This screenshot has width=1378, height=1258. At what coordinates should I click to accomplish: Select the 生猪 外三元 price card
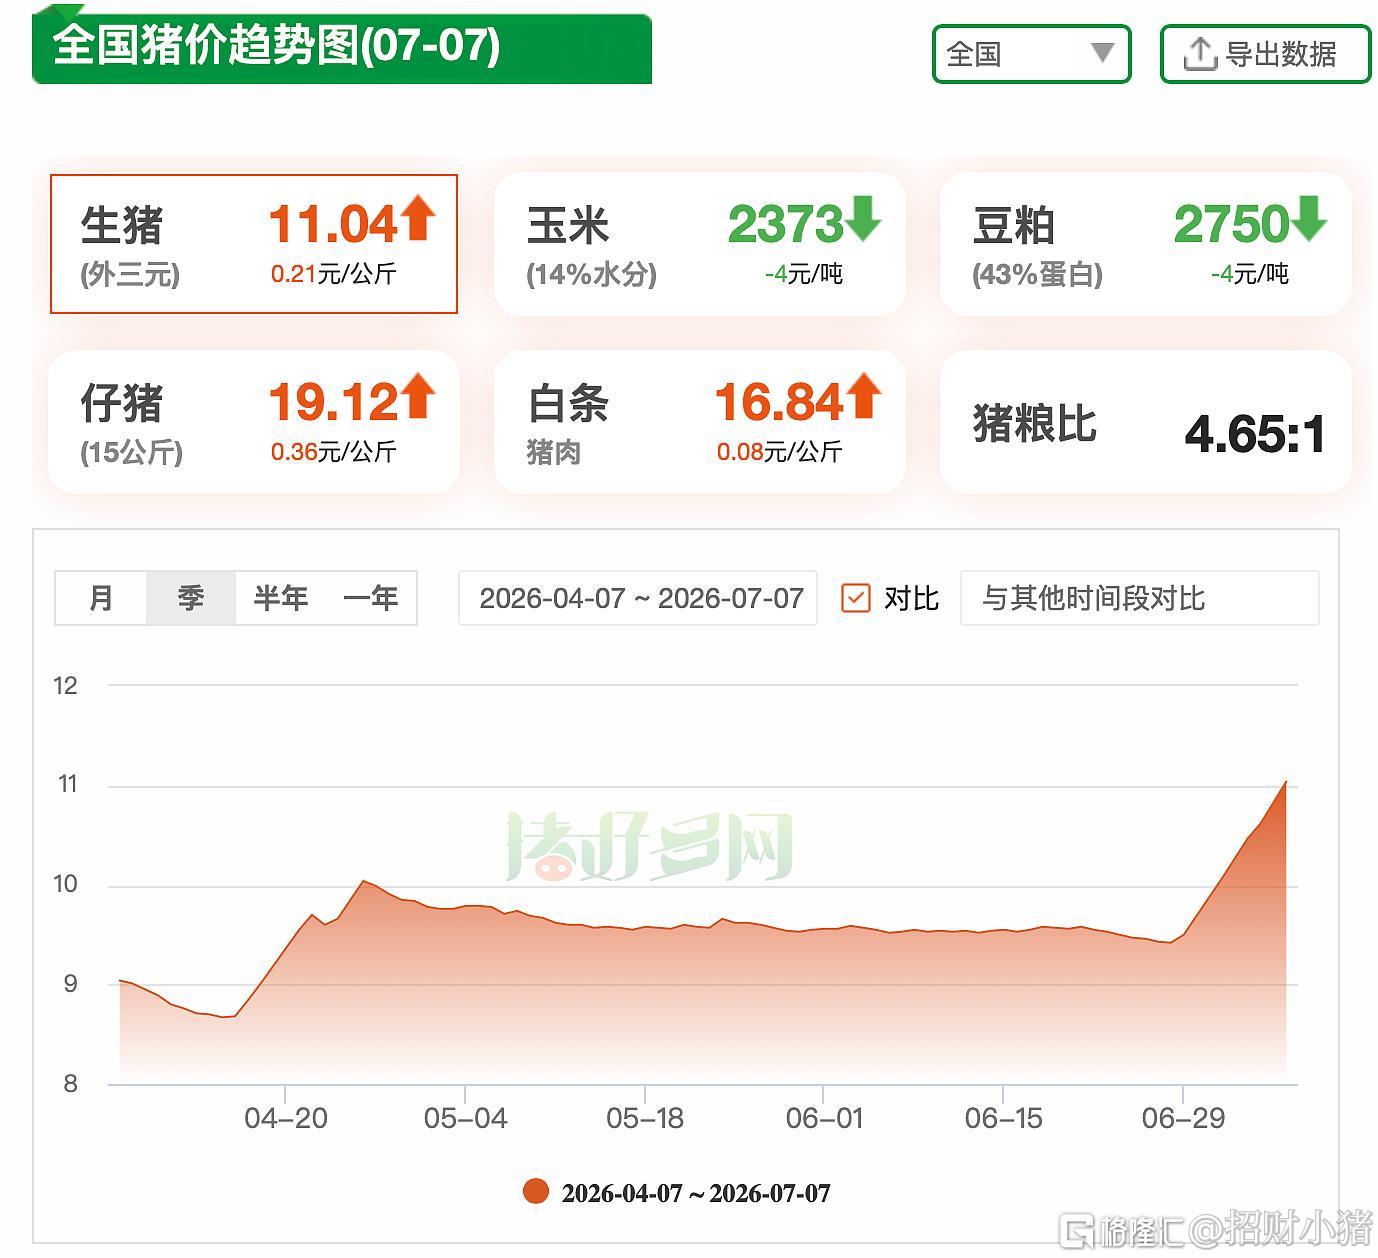(x=254, y=244)
